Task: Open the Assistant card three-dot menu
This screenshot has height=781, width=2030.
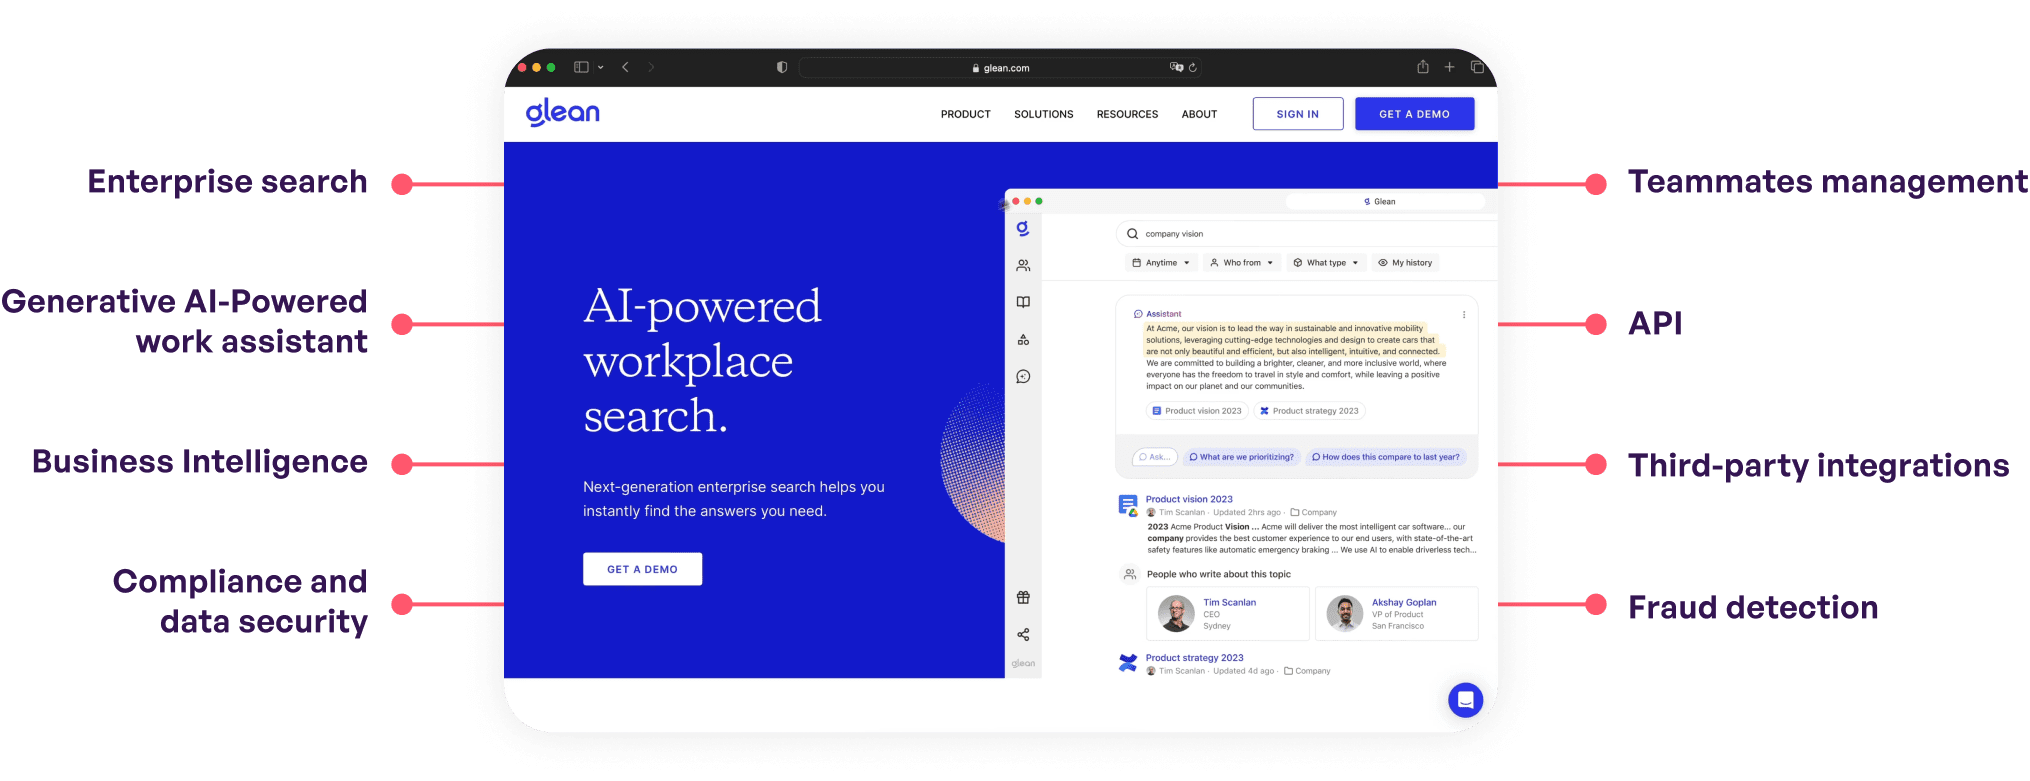Action: point(1464,314)
